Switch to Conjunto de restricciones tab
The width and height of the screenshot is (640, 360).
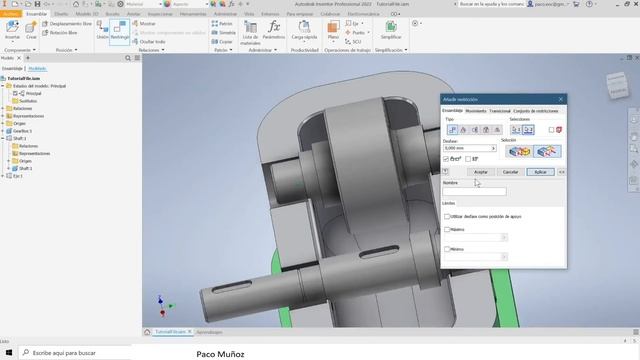point(536,111)
